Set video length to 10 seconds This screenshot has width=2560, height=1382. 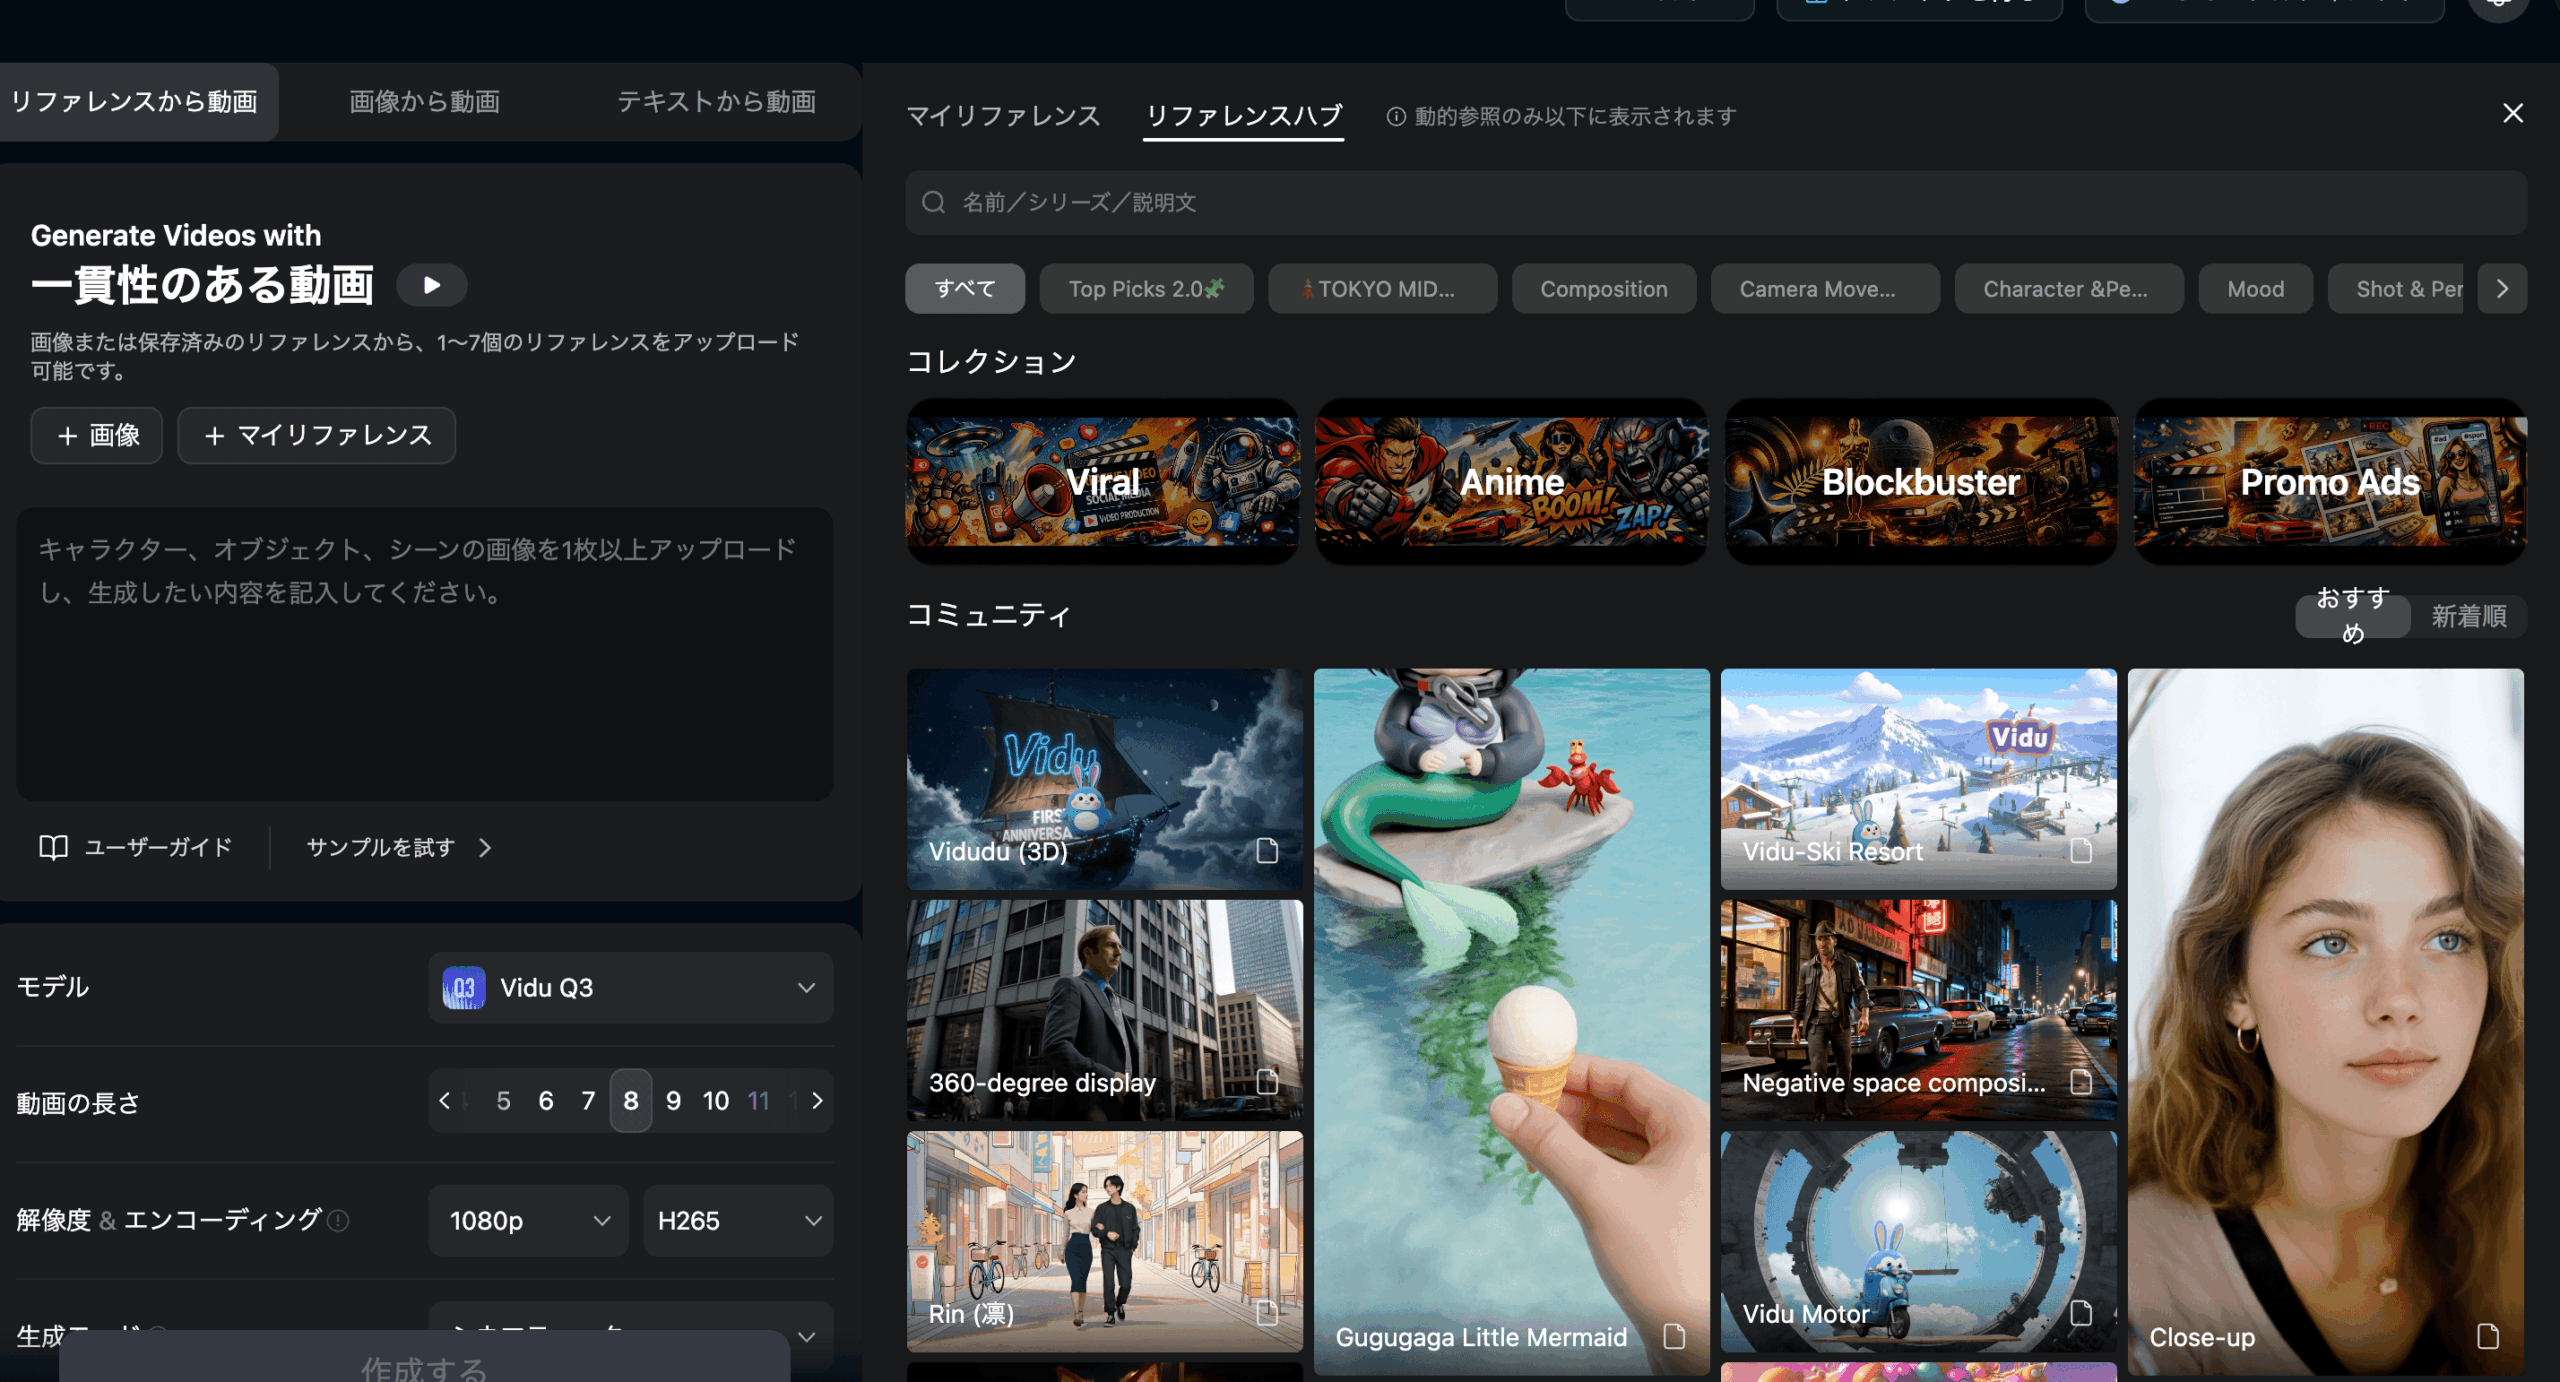[715, 1101]
